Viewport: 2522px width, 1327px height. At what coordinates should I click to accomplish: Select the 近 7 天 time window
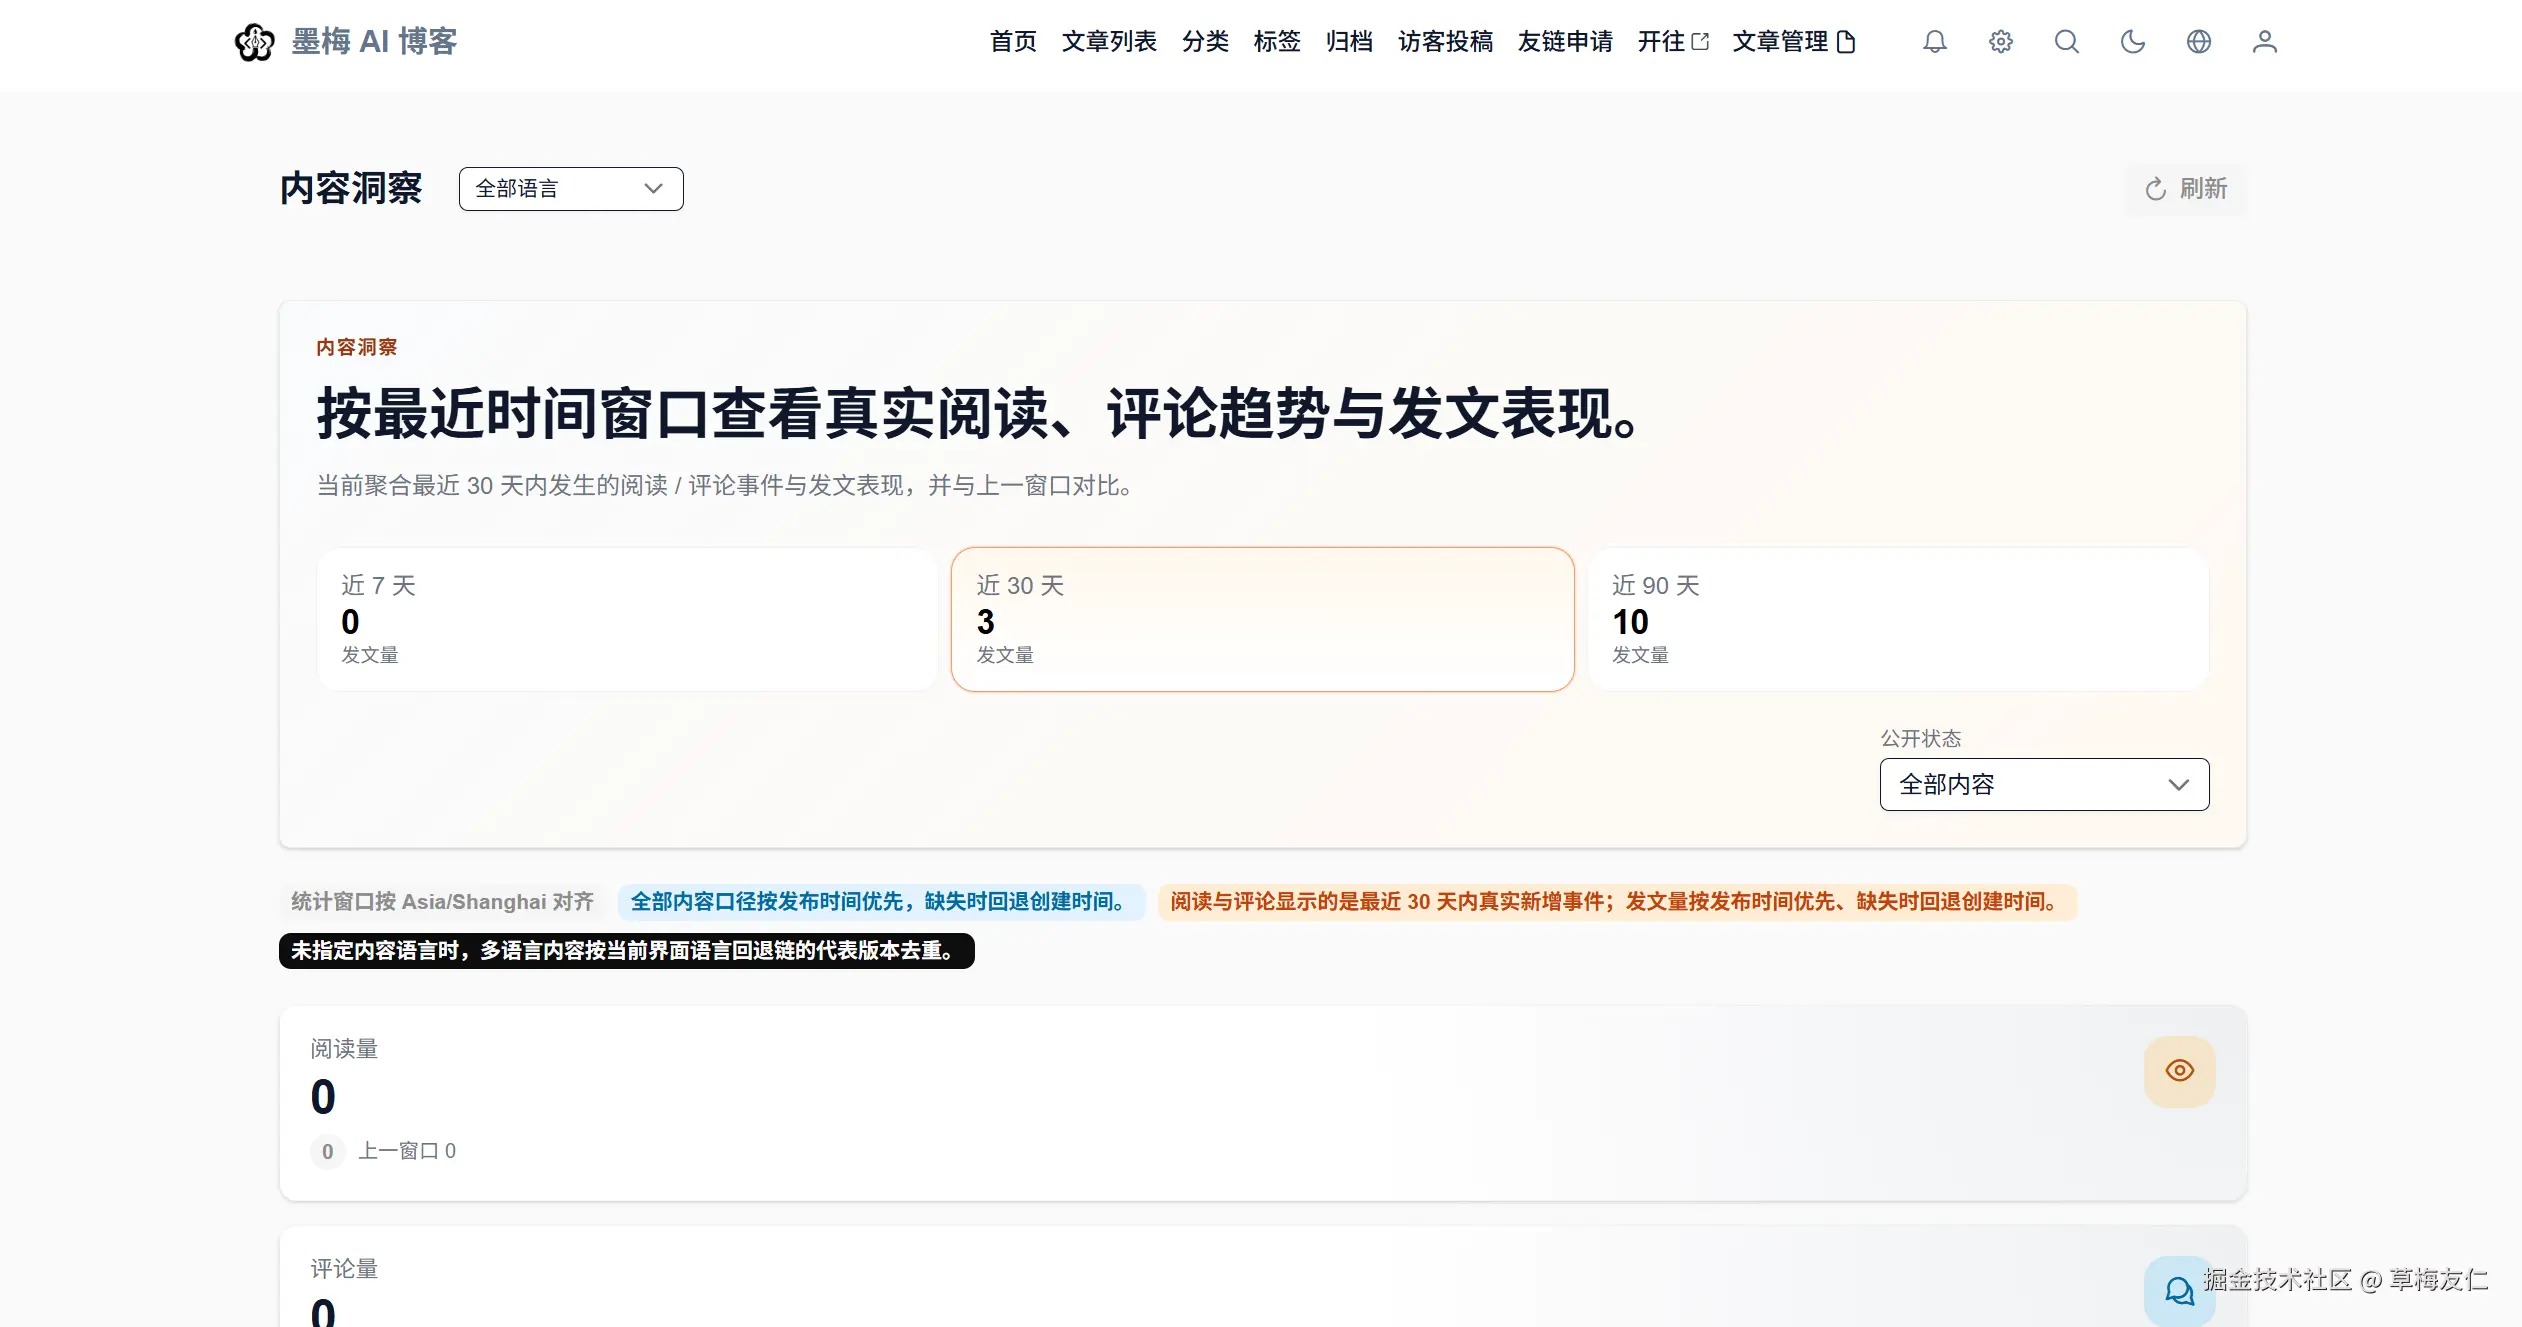(627, 619)
